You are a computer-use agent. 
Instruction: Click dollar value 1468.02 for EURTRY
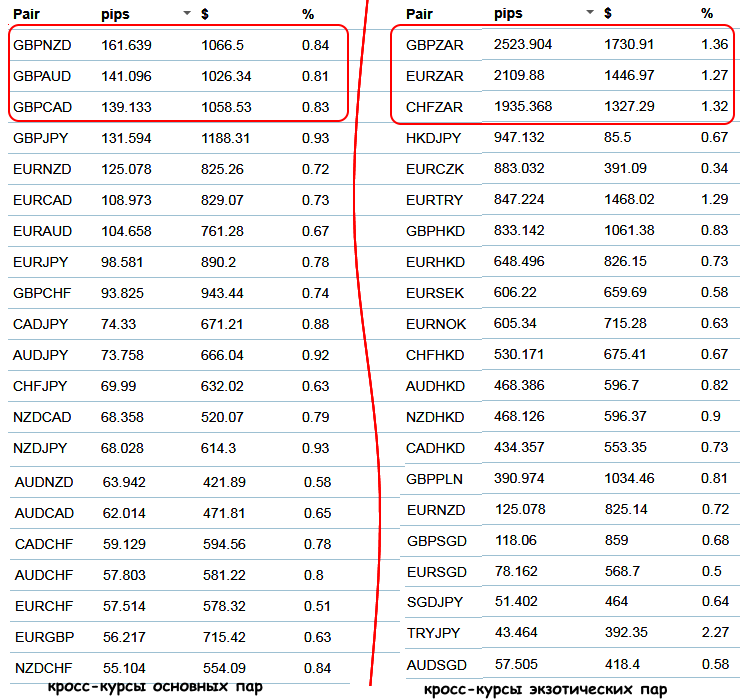tap(629, 200)
